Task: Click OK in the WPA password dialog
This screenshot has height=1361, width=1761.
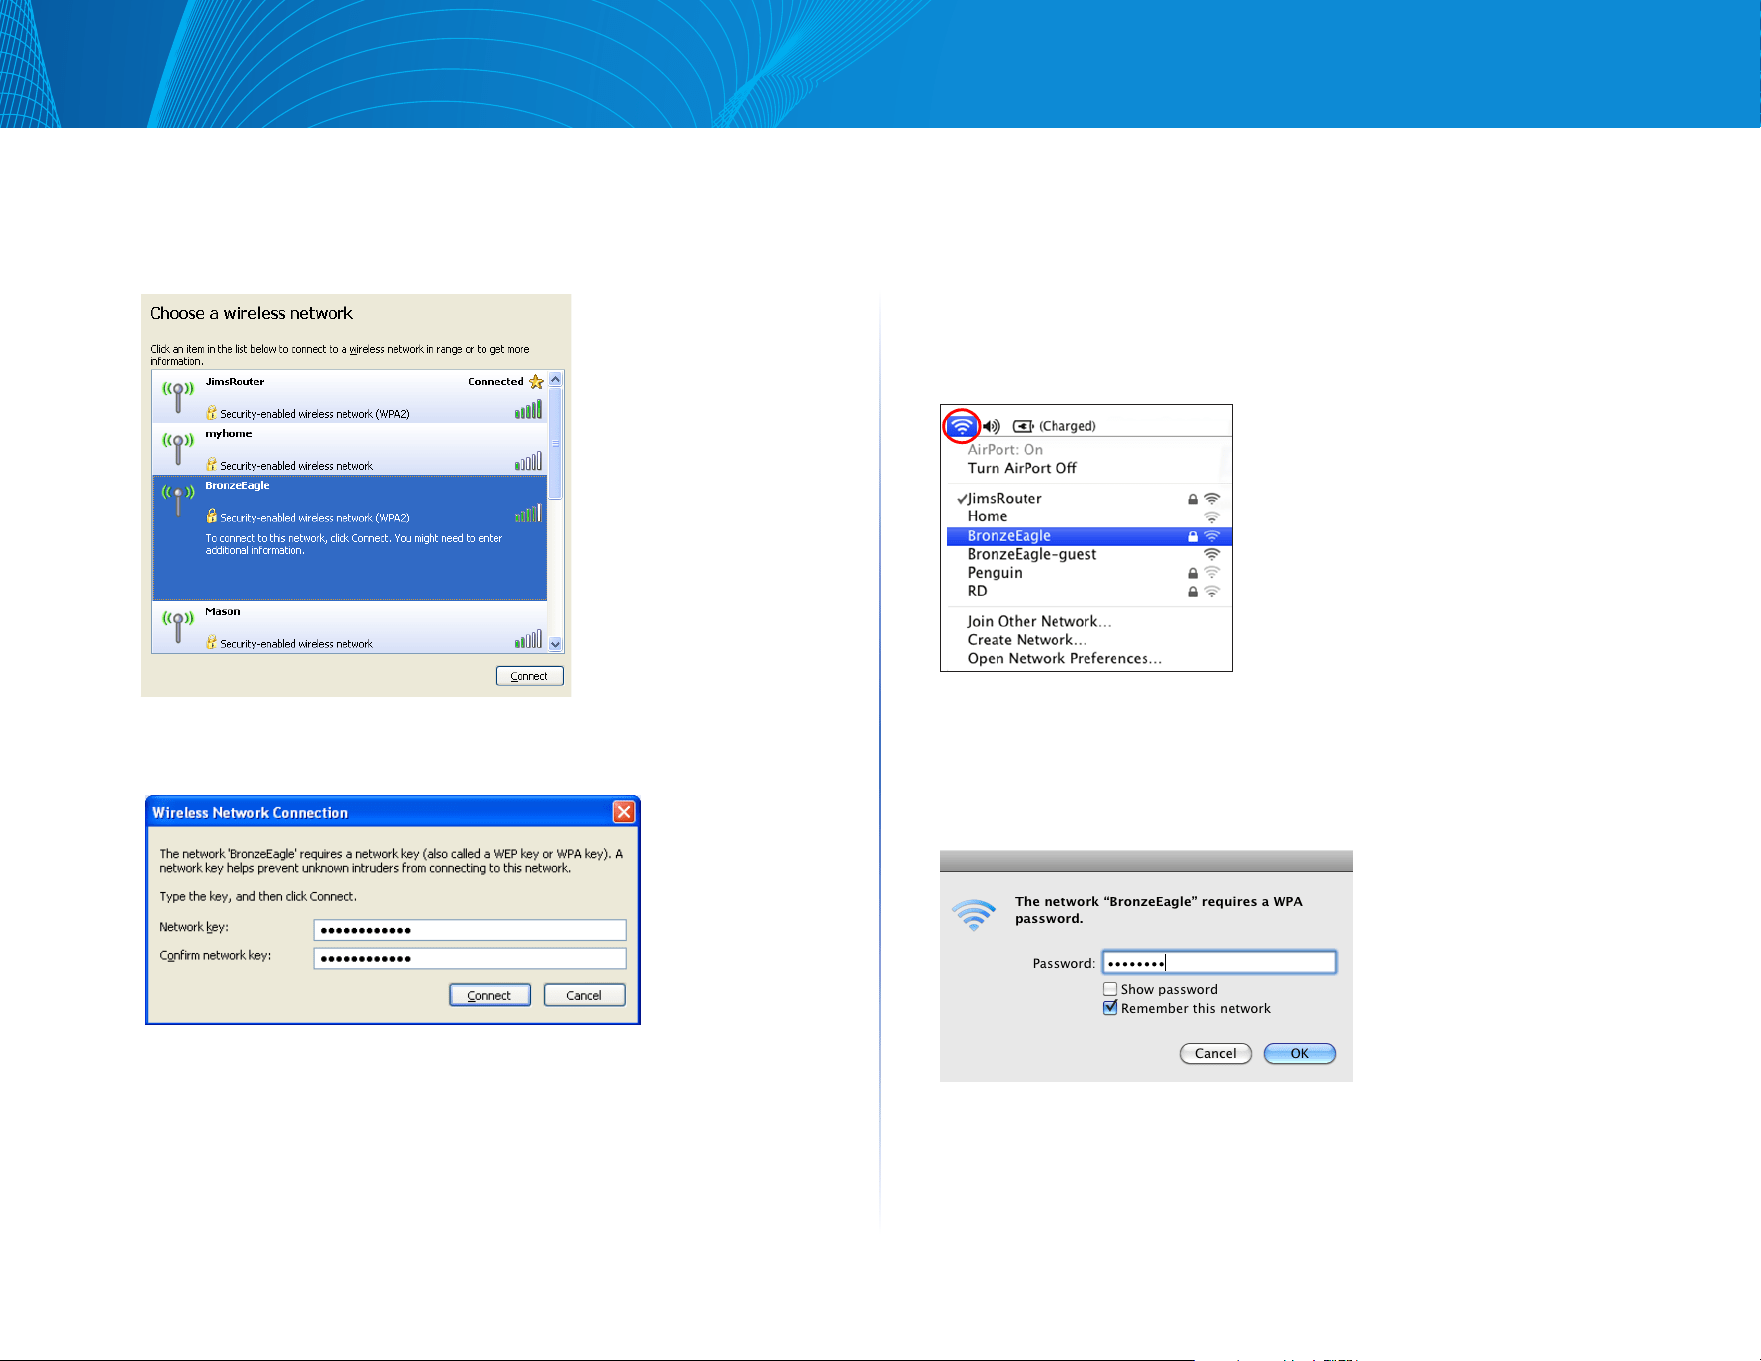Action: coord(1299,1053)
